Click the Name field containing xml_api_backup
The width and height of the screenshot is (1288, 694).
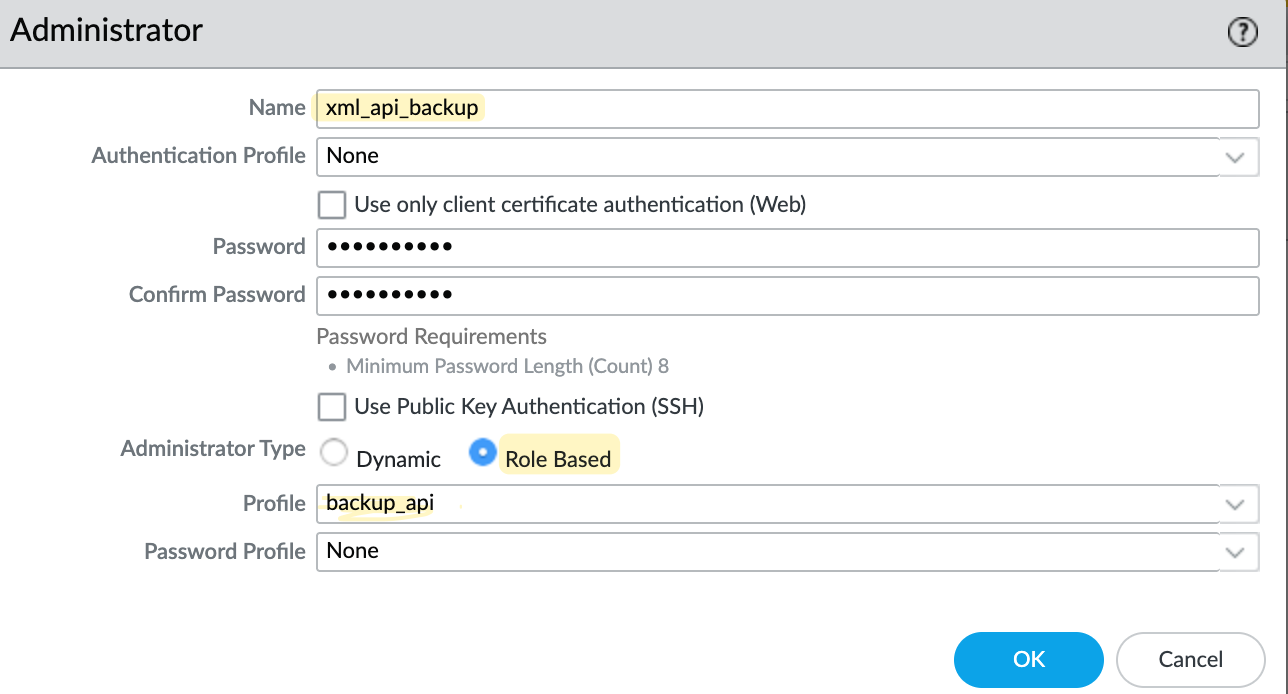[786, 108]
